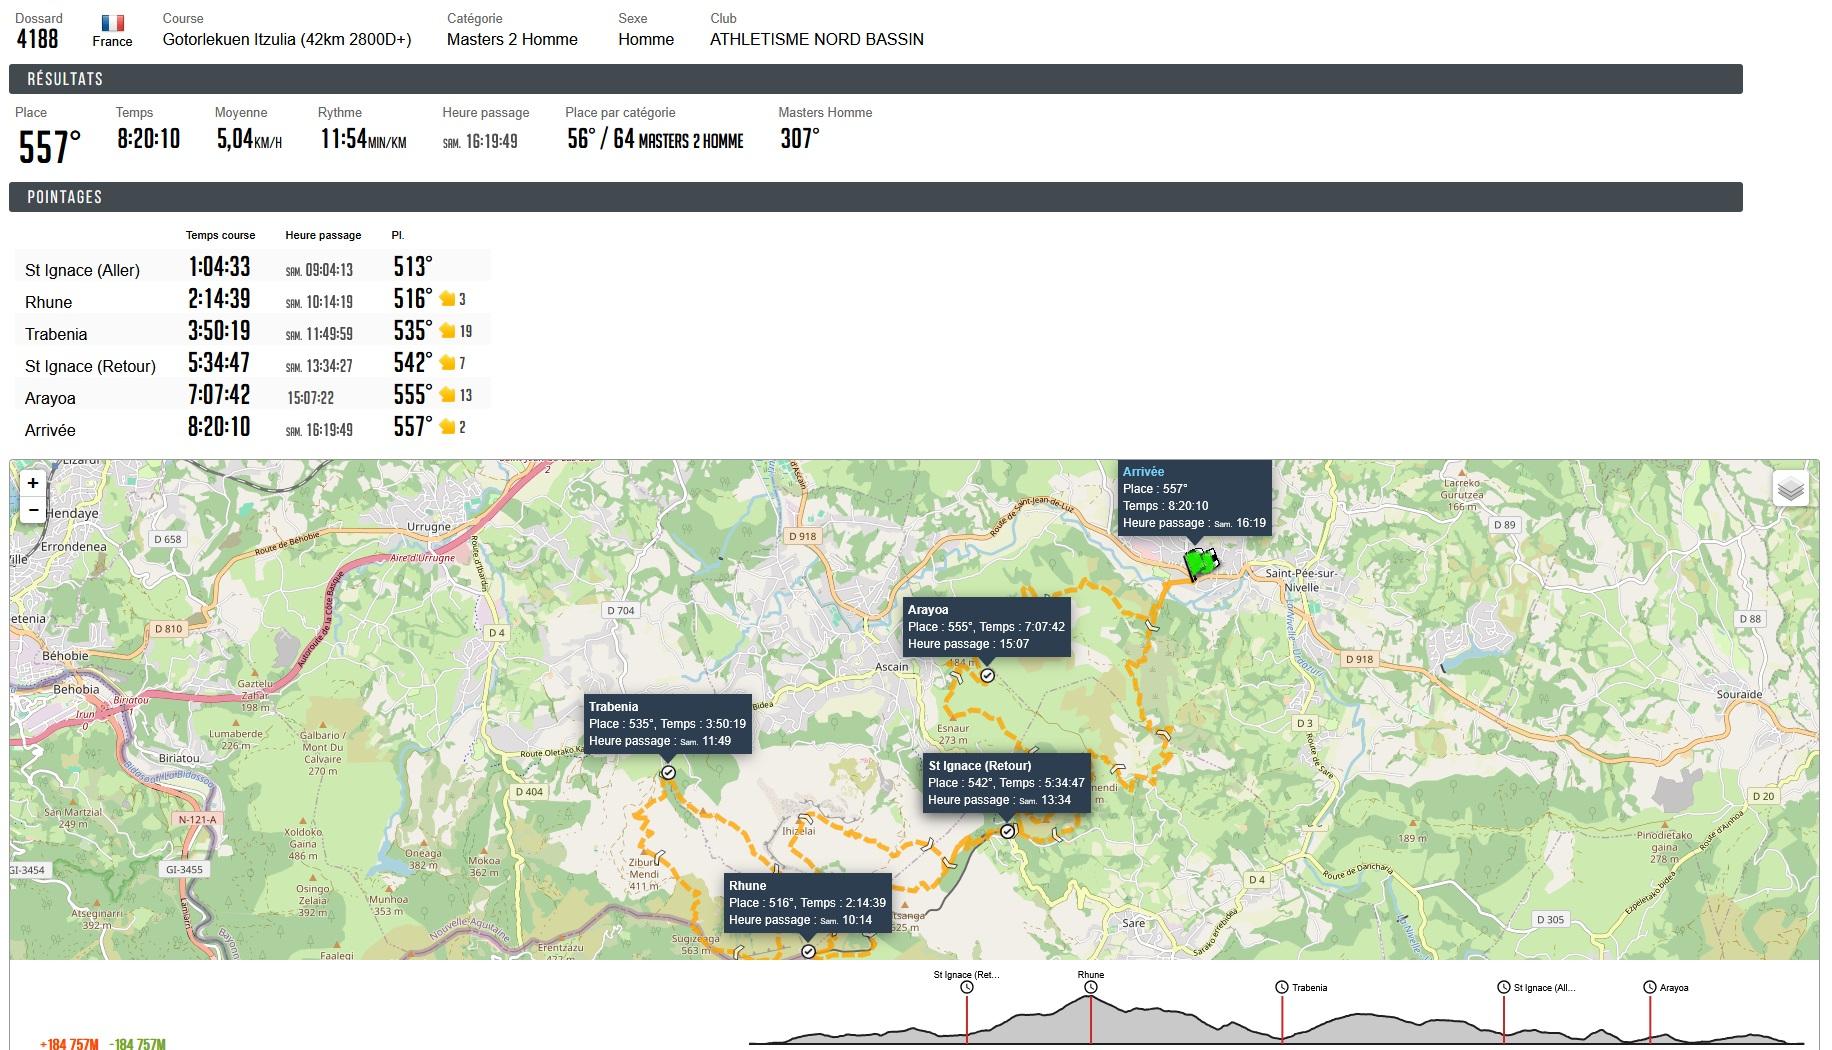This screenshot has height=1050, width=1832.
Task: Click the 7:07:42 split time in table
Action: tap(219, 394)
